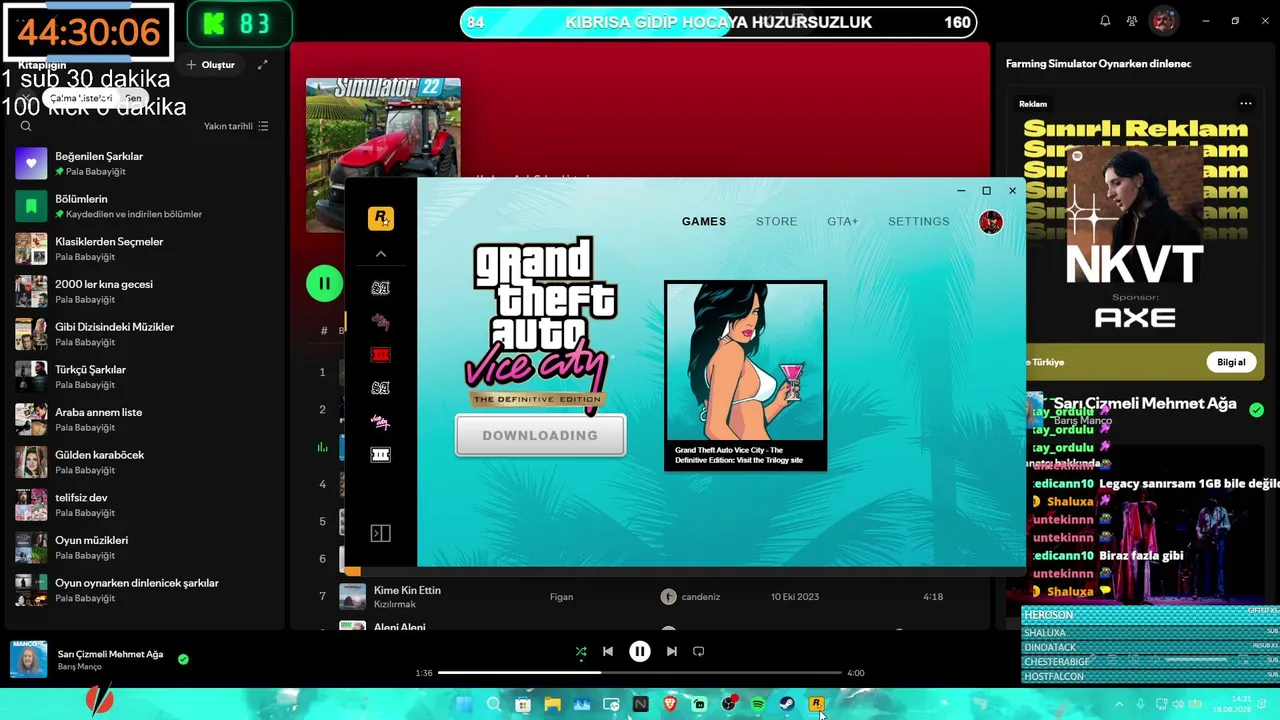Open the SETTINGS tab in Rockstar launcher
1280x720 pixels.
coord(919,221)
